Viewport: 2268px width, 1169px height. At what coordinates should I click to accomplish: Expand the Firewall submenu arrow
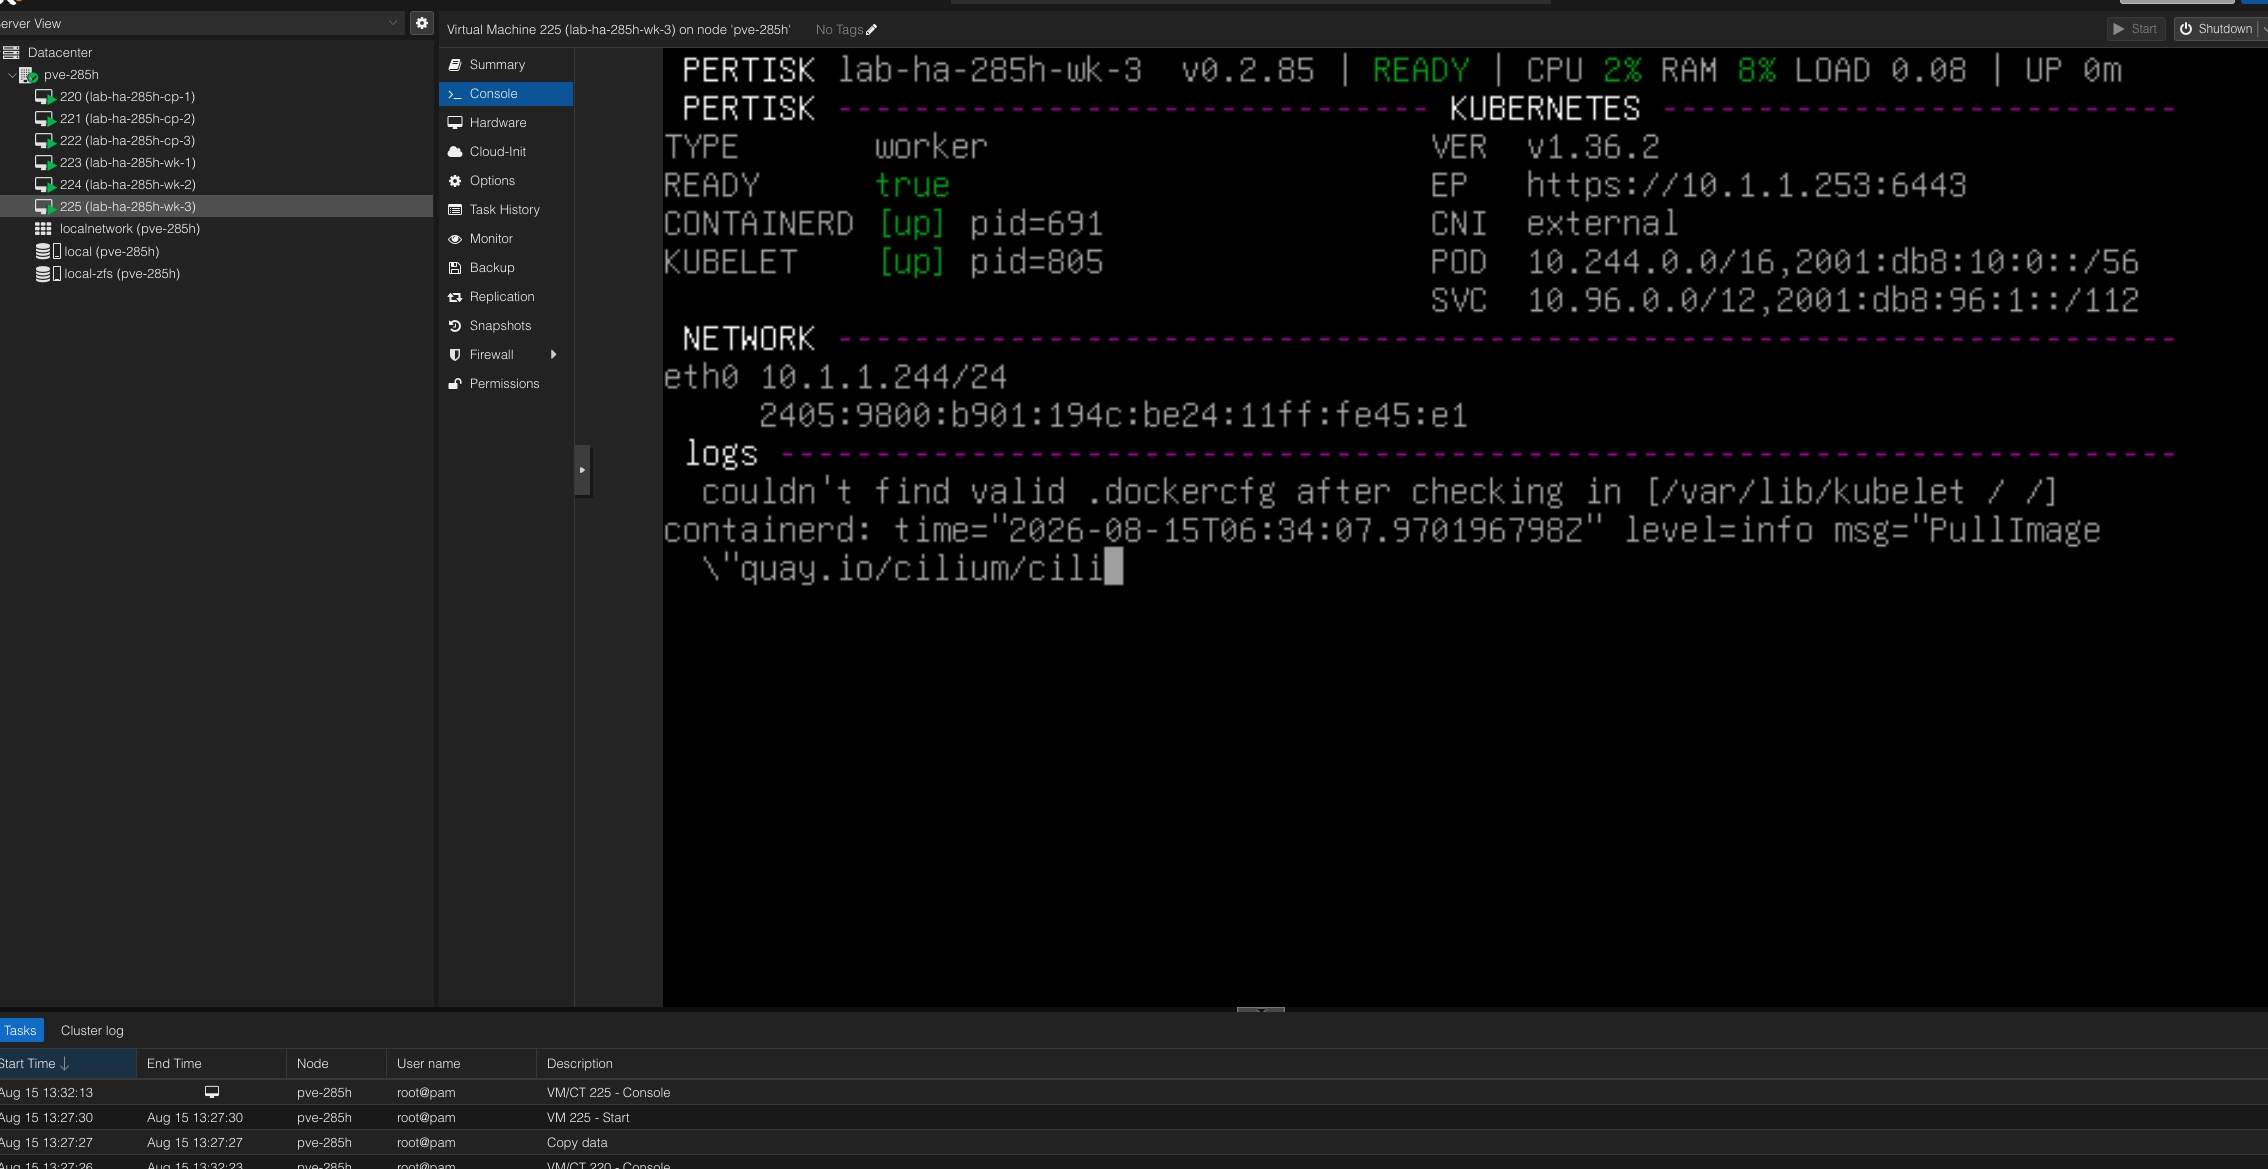(x=553, y=354)
